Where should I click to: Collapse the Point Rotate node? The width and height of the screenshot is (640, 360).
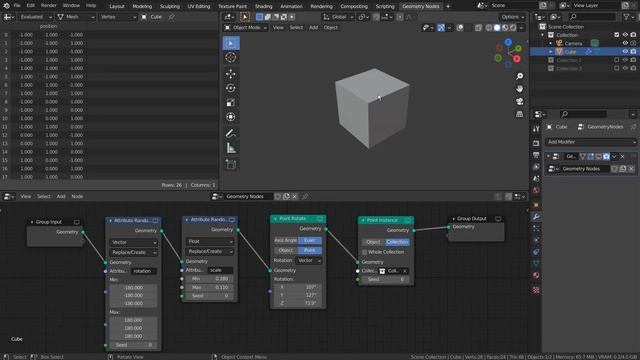click(275, 219)
